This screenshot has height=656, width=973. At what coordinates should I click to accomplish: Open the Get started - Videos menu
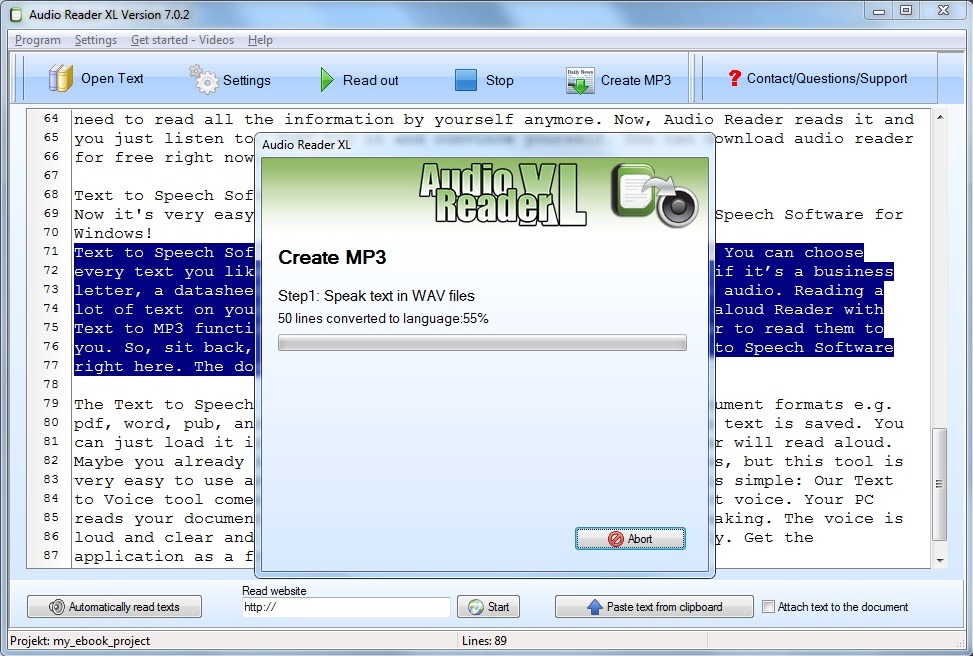(182, 40)
